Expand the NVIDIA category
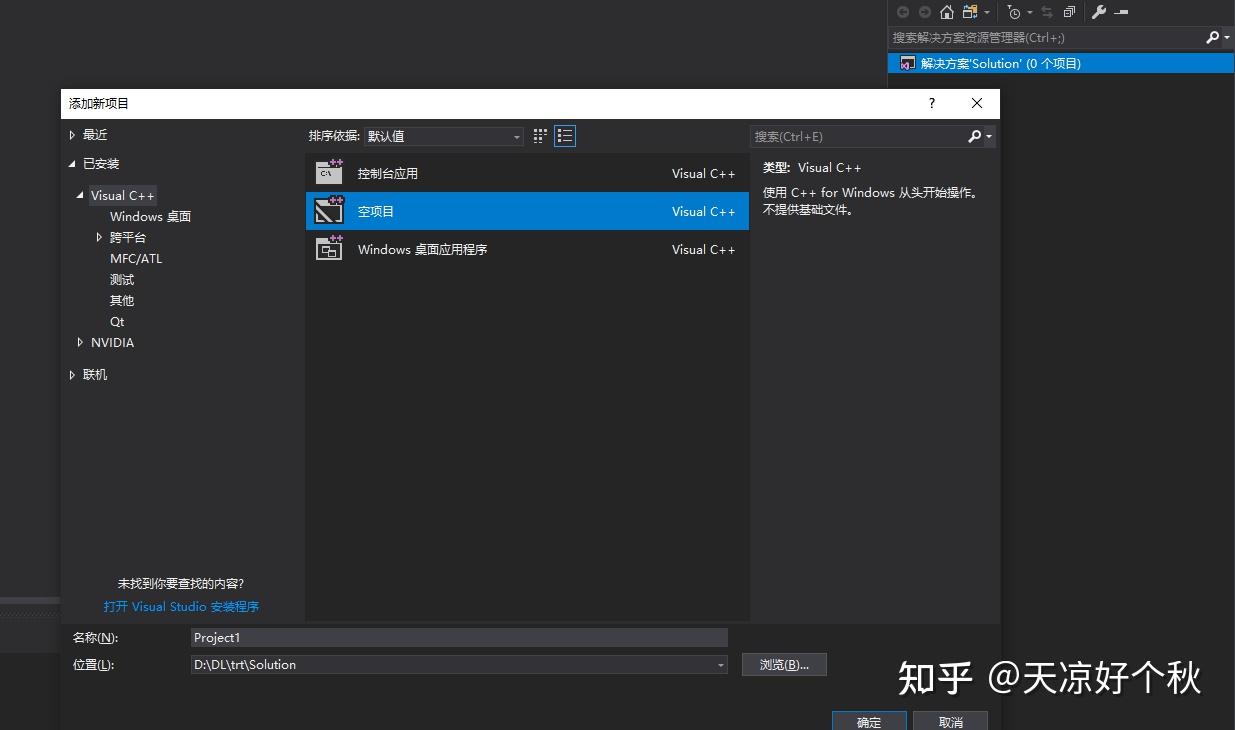Screen dimensions: 1235x730 (x=112, y=342)
